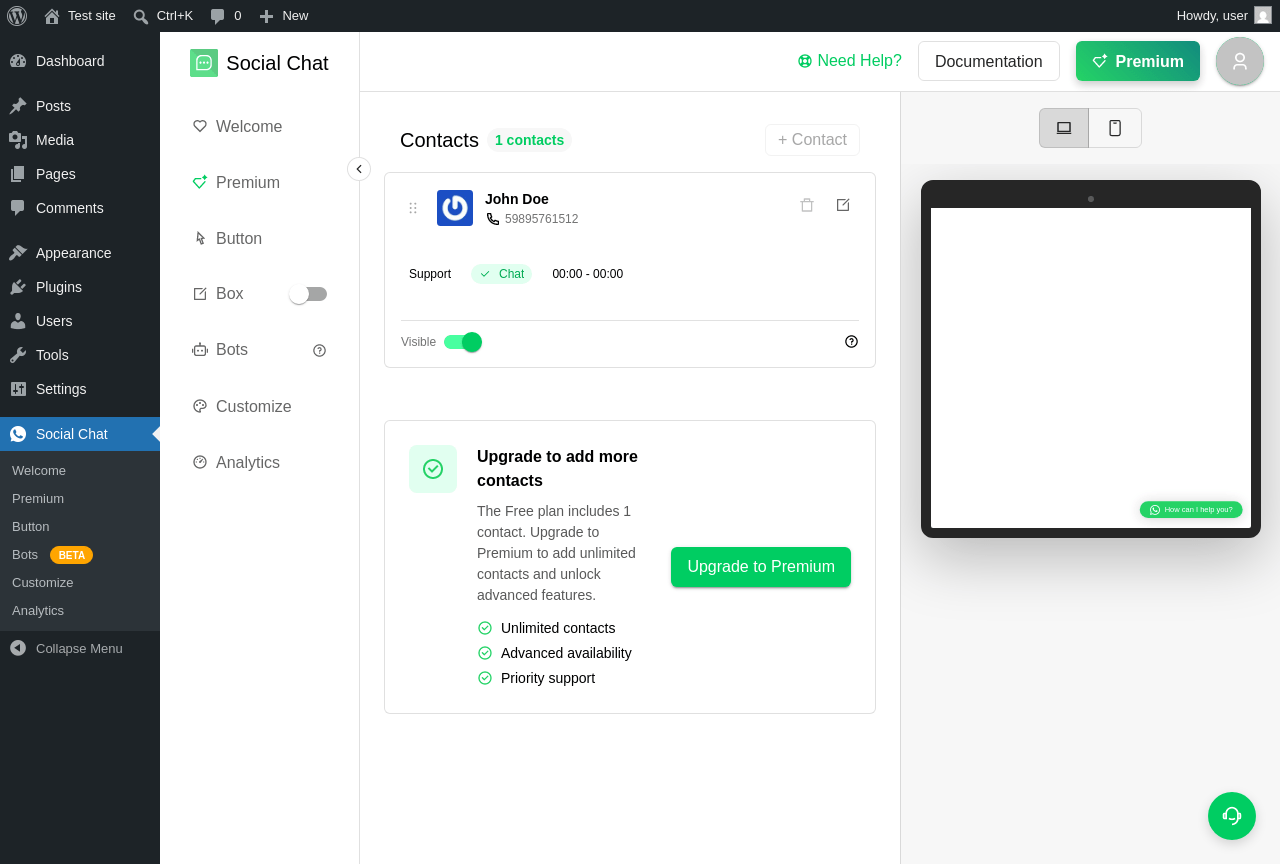Collapse the plugin sidebar with chevron
The height and width of the screenshot is (864, 1280).
[359, 169]
